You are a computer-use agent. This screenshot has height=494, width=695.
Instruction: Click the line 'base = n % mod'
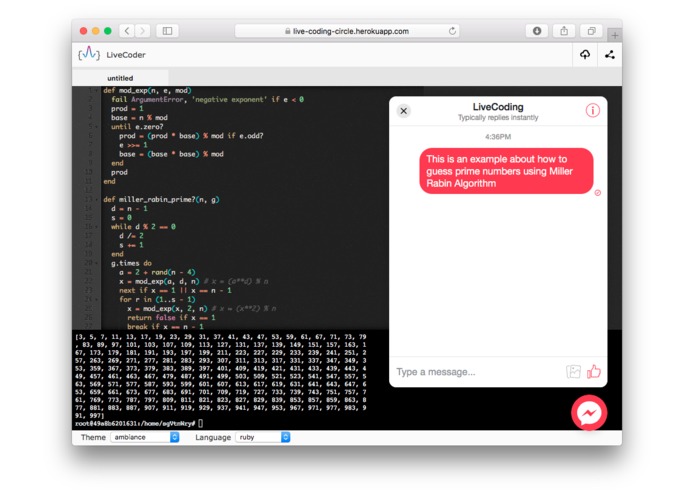coord(139,117)
